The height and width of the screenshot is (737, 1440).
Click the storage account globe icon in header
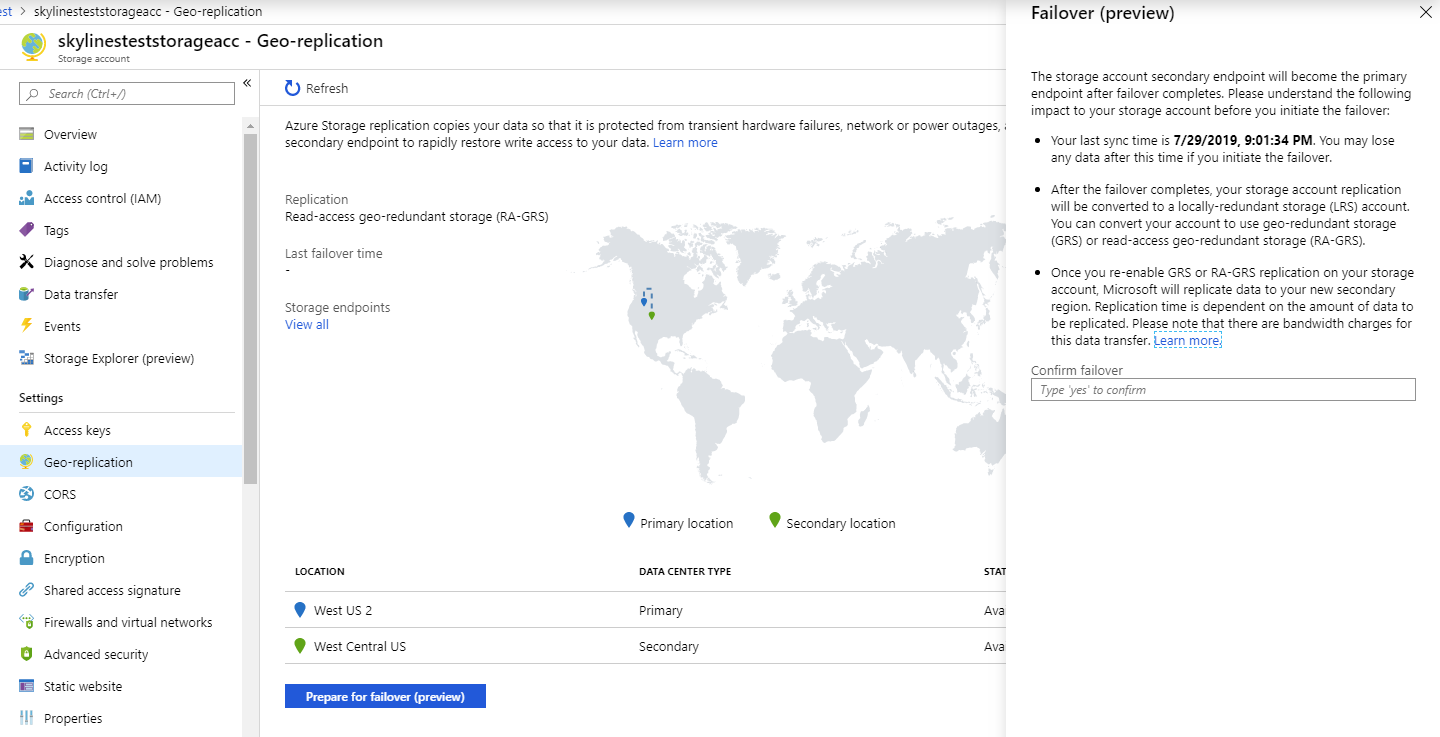tap(33, 46)
